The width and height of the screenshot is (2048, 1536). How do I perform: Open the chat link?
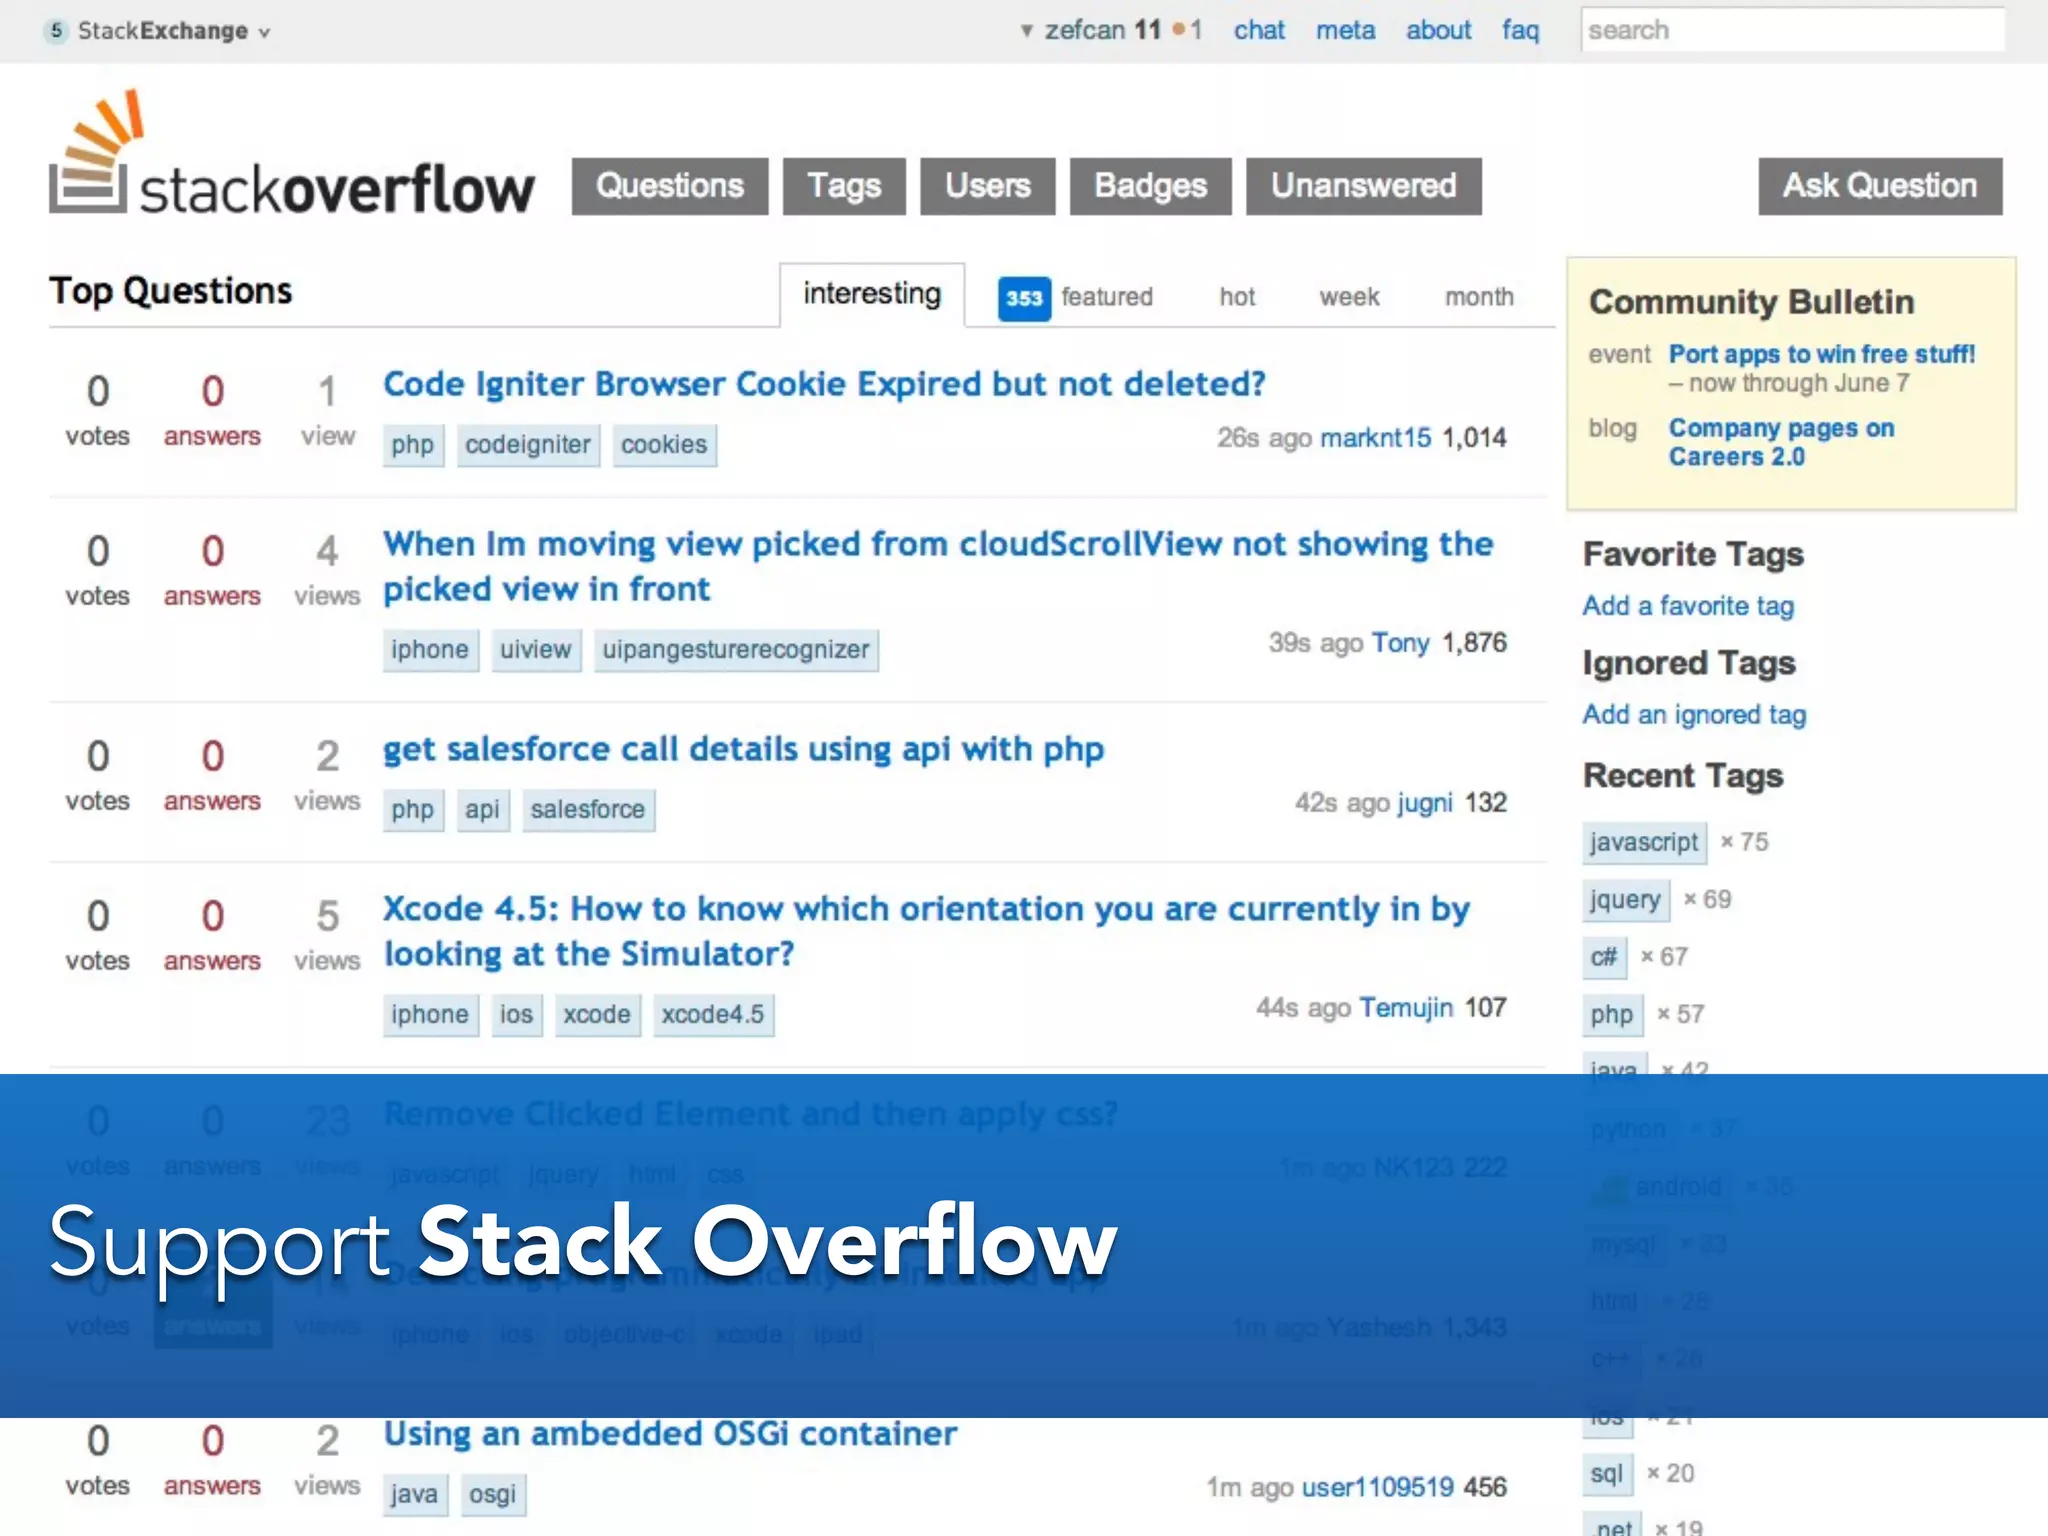(1259, 31)
